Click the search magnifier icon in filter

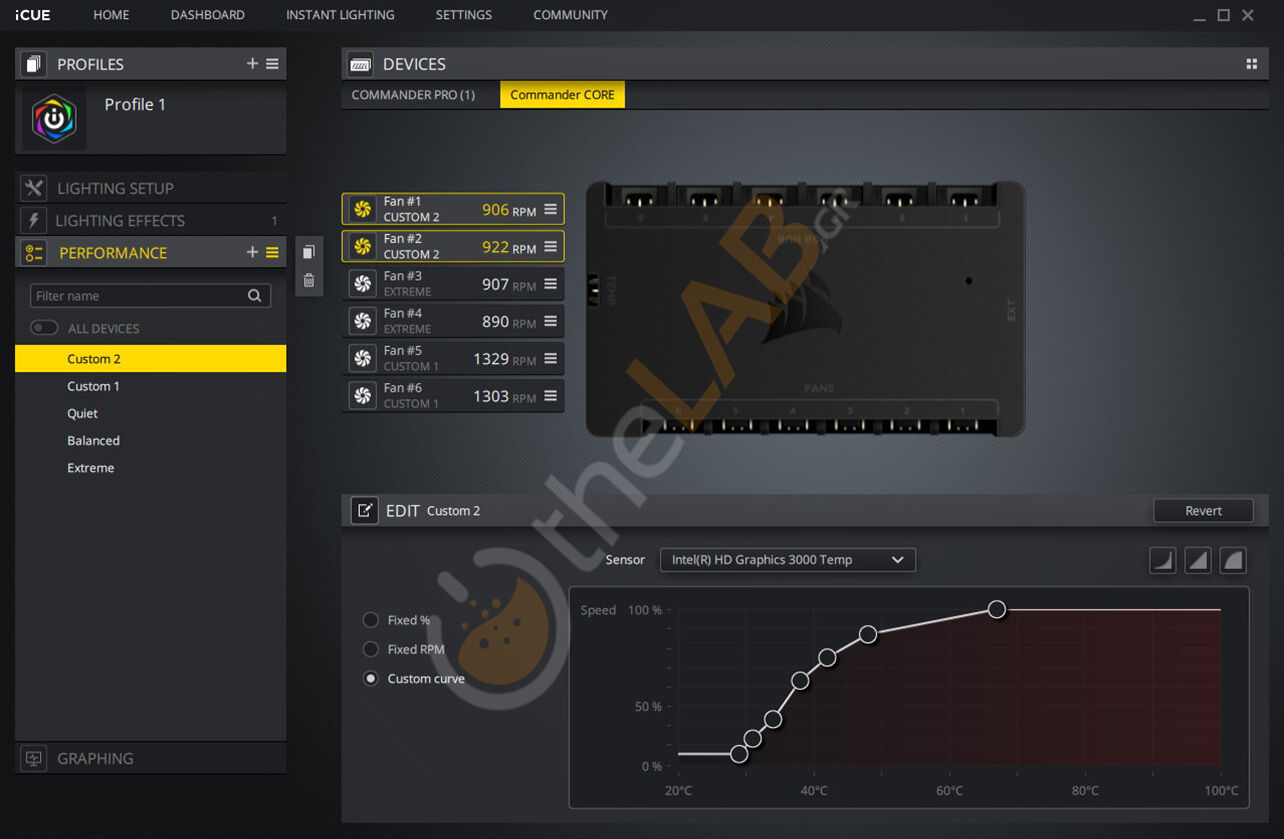pyautogui.click(x=255, y=296)
